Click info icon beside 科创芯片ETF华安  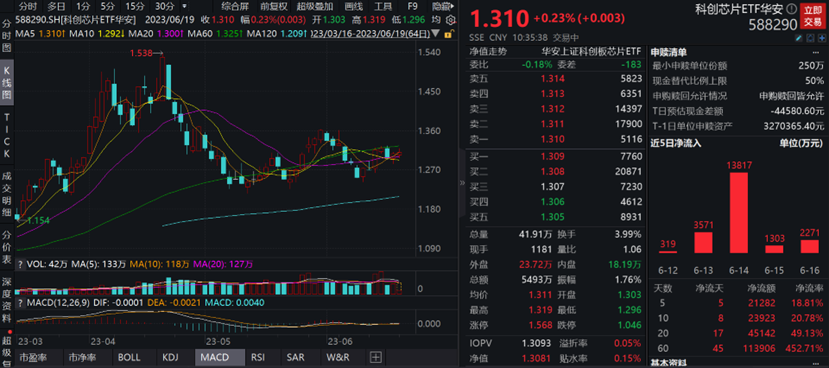pyautogui.click(x=791, y=8)
